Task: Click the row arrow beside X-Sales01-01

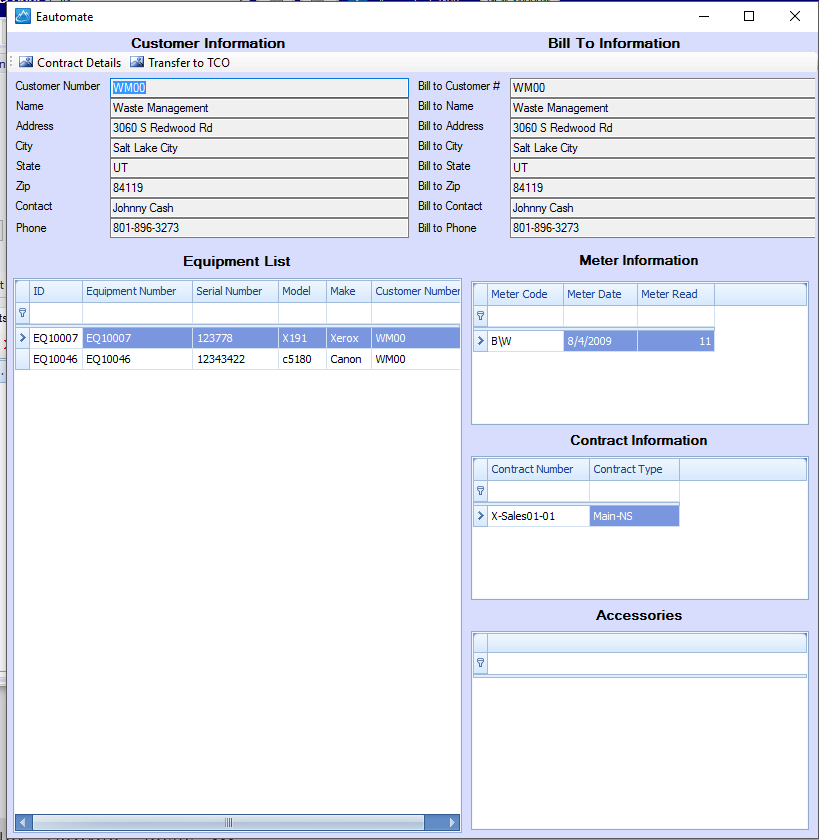Action: point(480,516)
